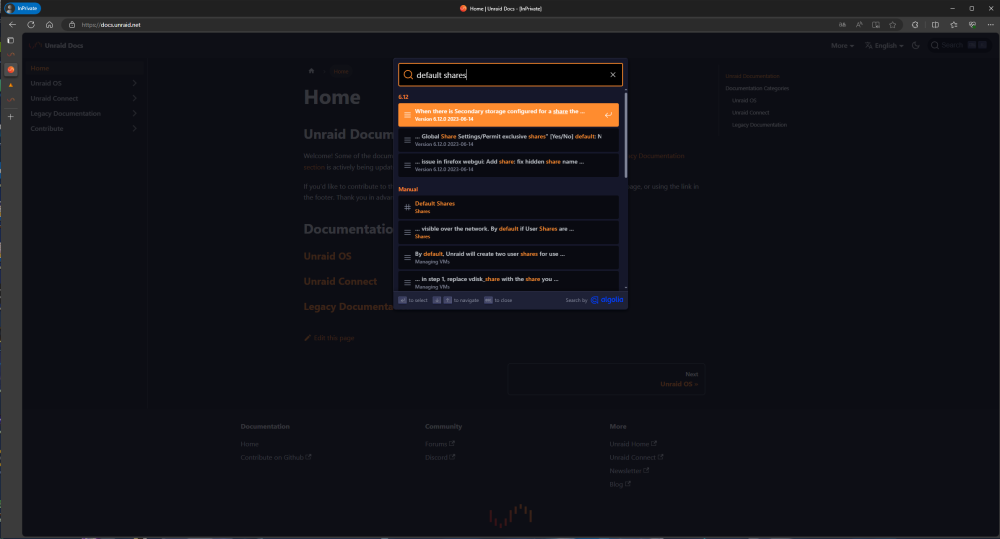Open result 'issue in firefox webgui: Add share'
The image size is (1000, 539).
pyautogui.click(x=508, y=165)
